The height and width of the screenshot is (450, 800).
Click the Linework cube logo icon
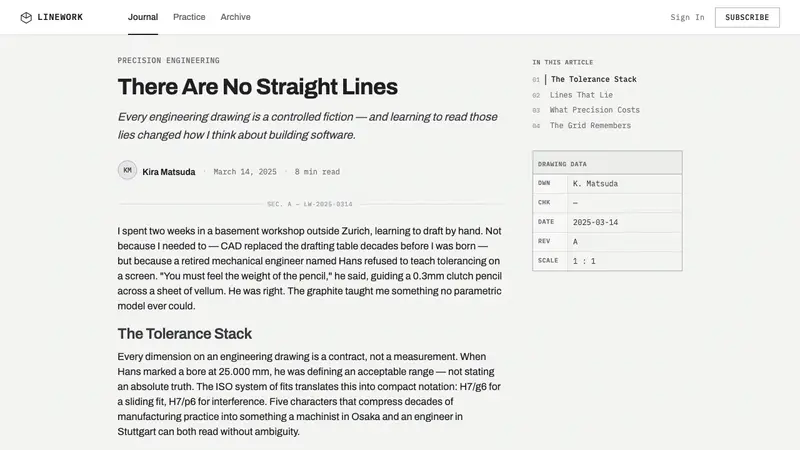26,18
